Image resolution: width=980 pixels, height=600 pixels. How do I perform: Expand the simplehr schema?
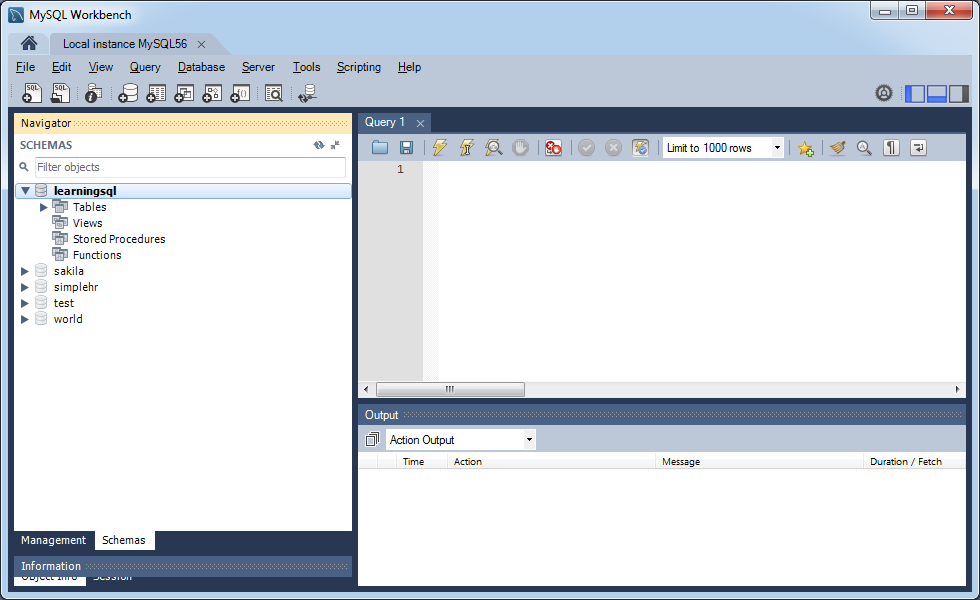(25, 287)
